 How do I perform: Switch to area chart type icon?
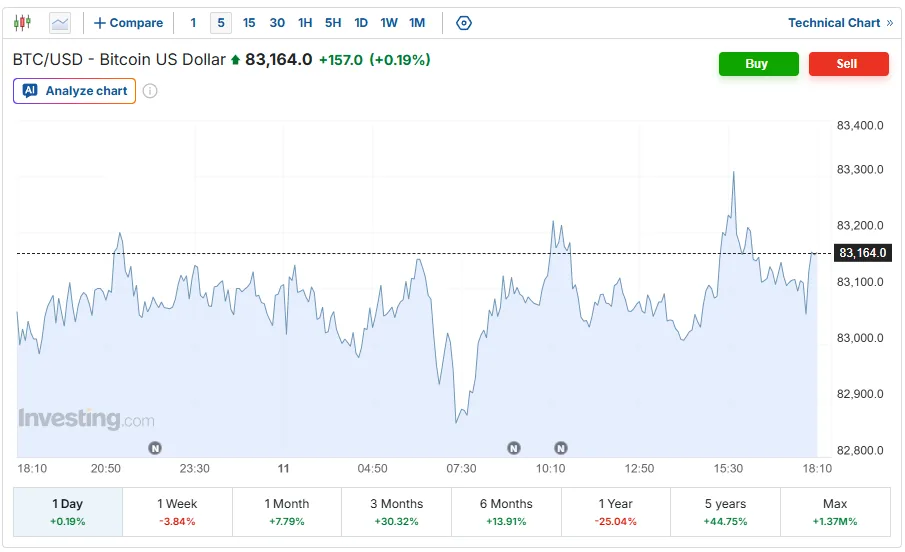60,23
